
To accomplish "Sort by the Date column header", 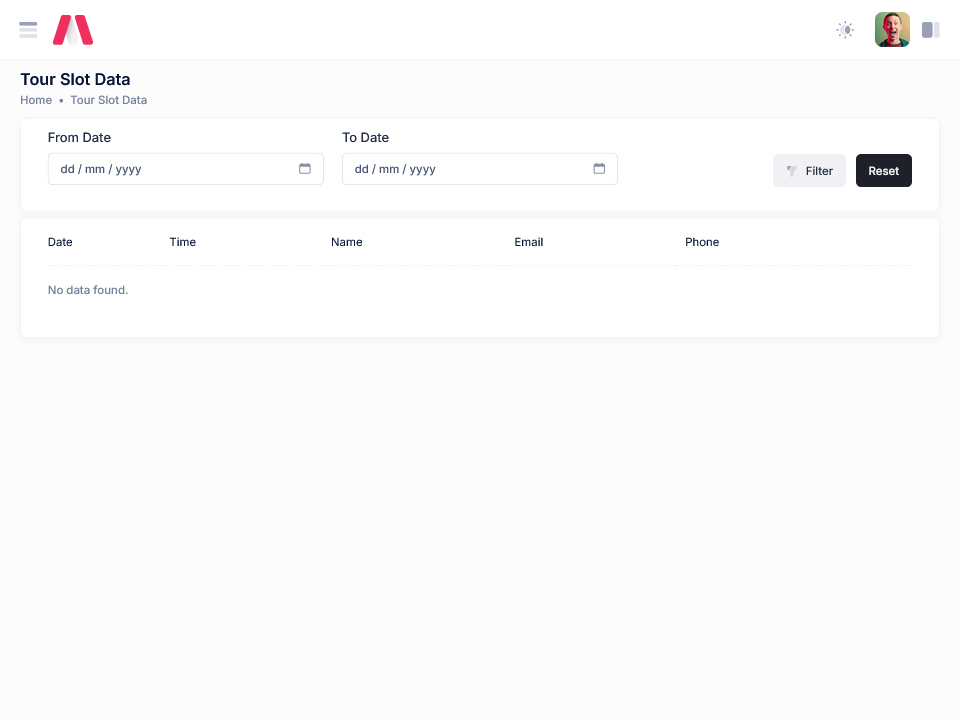I will pos(60,242).
